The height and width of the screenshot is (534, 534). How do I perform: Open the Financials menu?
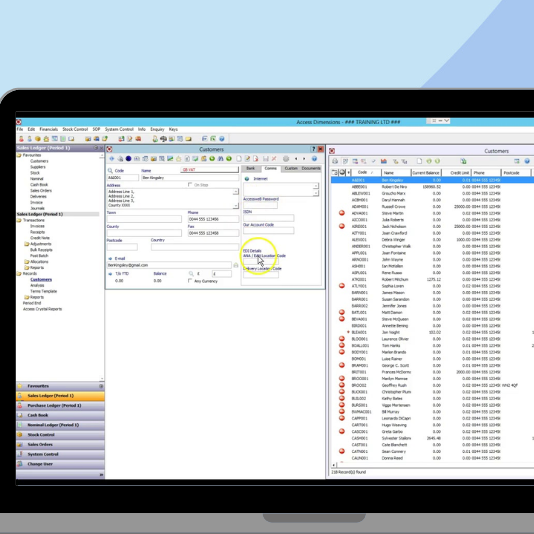point(49,129)
